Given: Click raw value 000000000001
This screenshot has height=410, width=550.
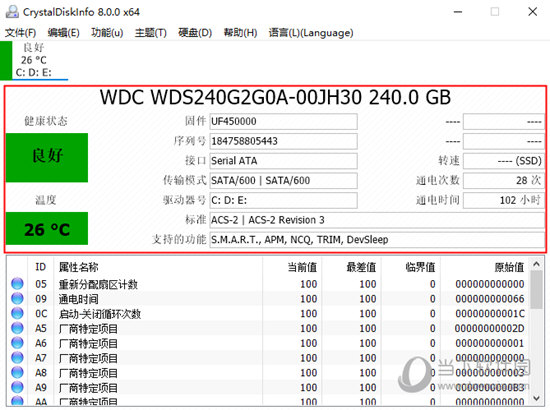Looking at the screenshot, I should coord(490,343).
